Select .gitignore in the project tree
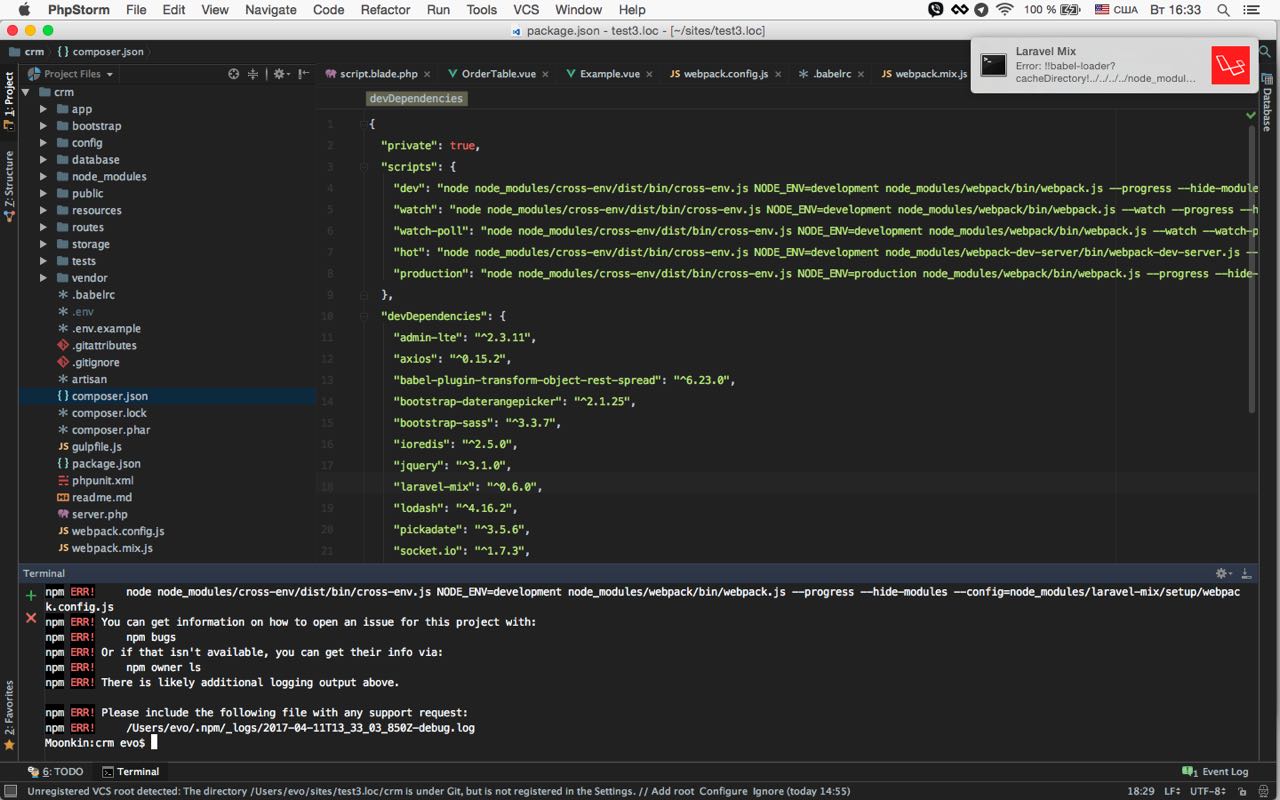The height and width of the screenshot is (800, 1280). pyautogui.click(x=95, y=362)
